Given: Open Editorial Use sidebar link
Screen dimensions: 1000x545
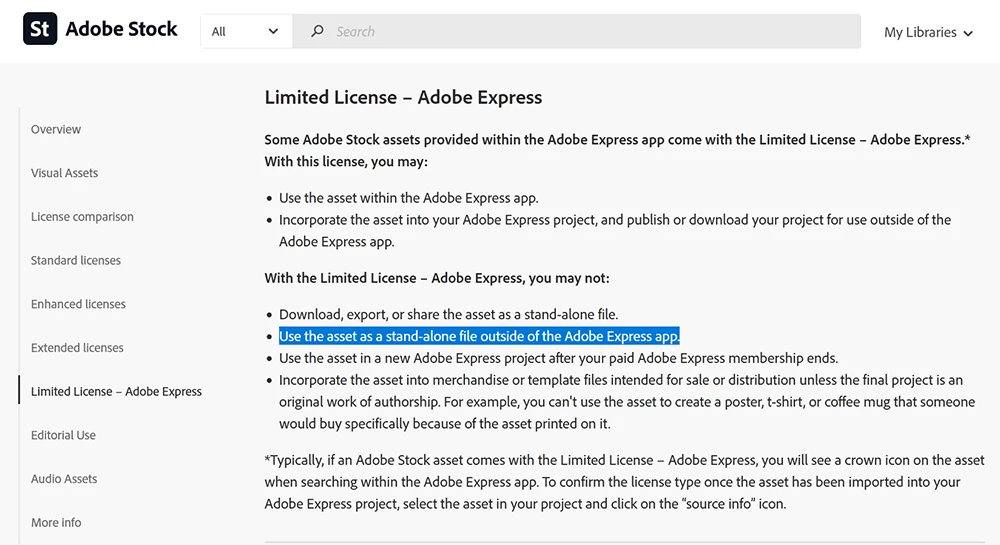Looking at the screenshot, I should coord(63,435).
